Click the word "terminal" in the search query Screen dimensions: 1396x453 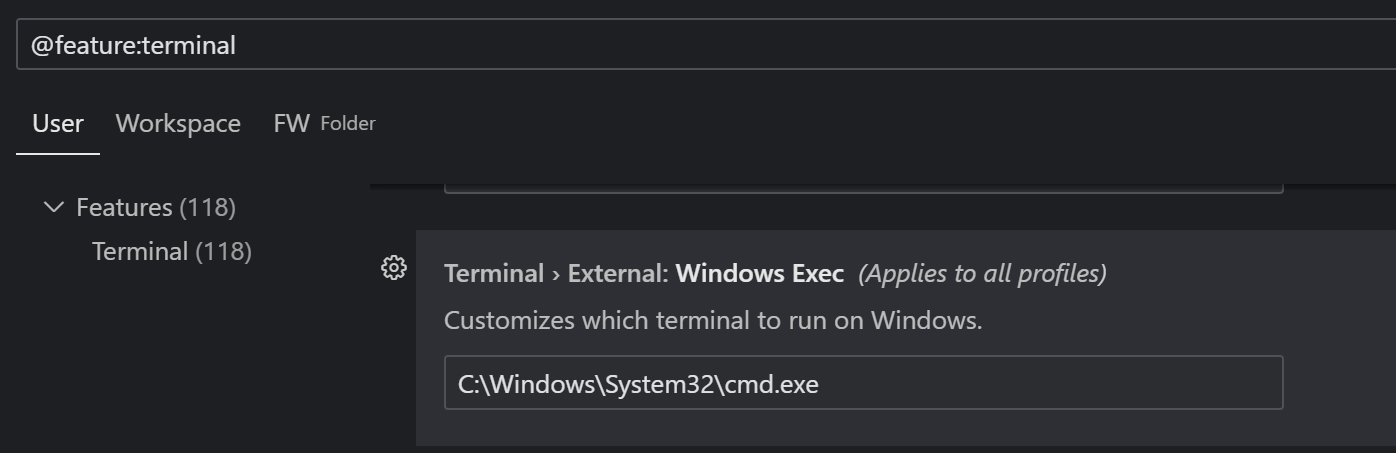189,46
